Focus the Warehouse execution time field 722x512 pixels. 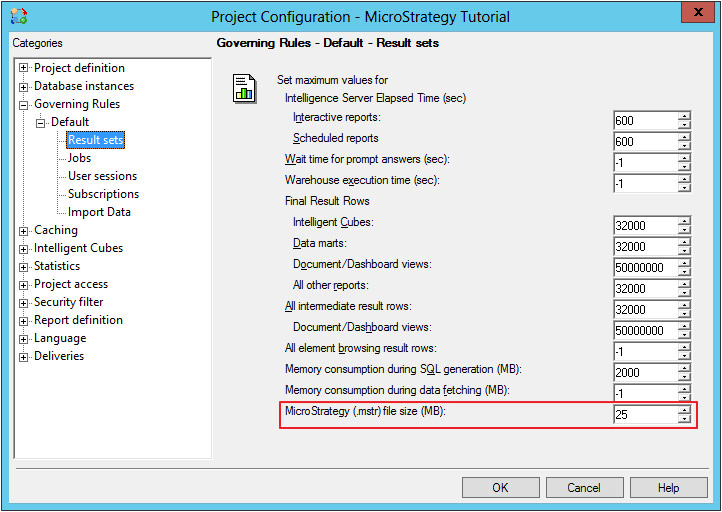click(x=646, y=184)
